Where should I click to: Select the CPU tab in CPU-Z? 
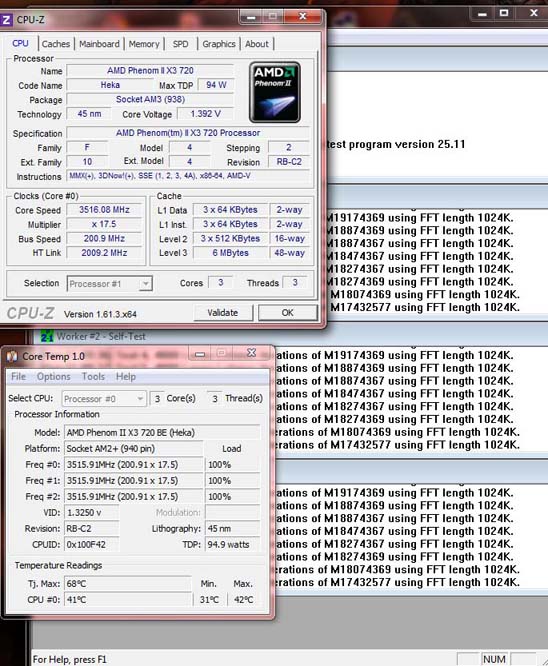pos(20,43)
